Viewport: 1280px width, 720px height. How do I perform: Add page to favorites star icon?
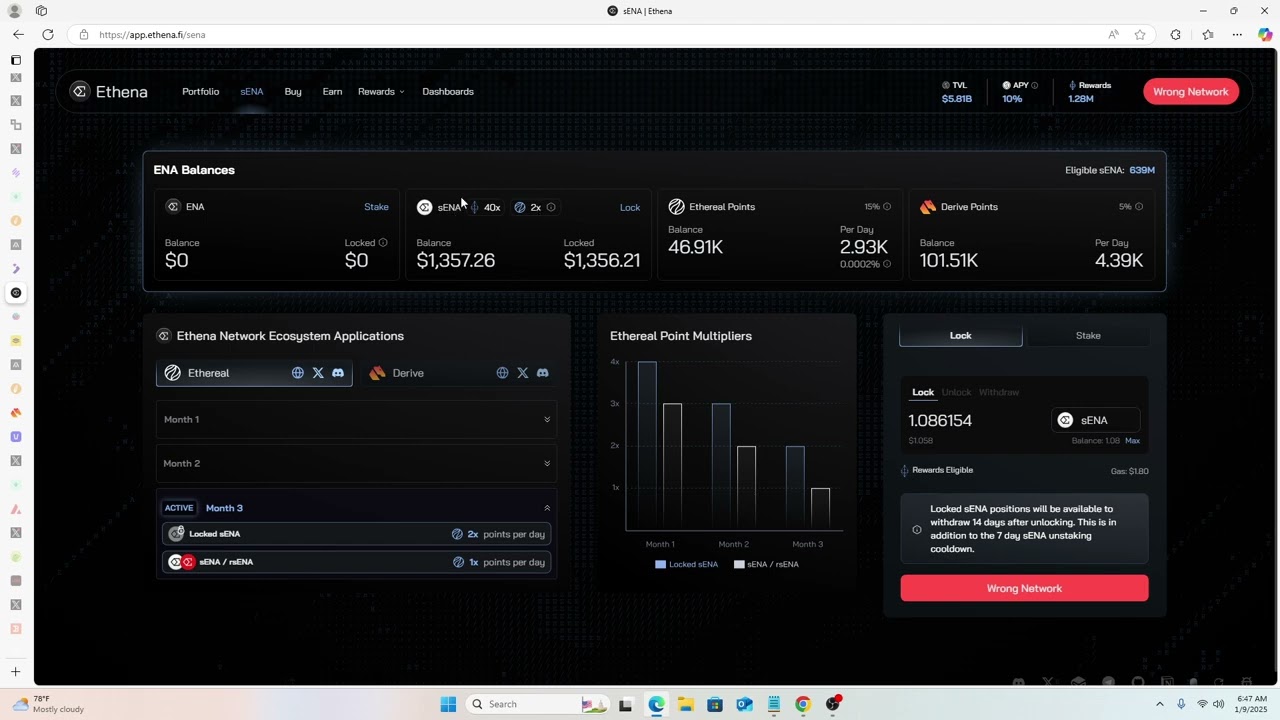pyautogui.click(x=1140, y=35)
